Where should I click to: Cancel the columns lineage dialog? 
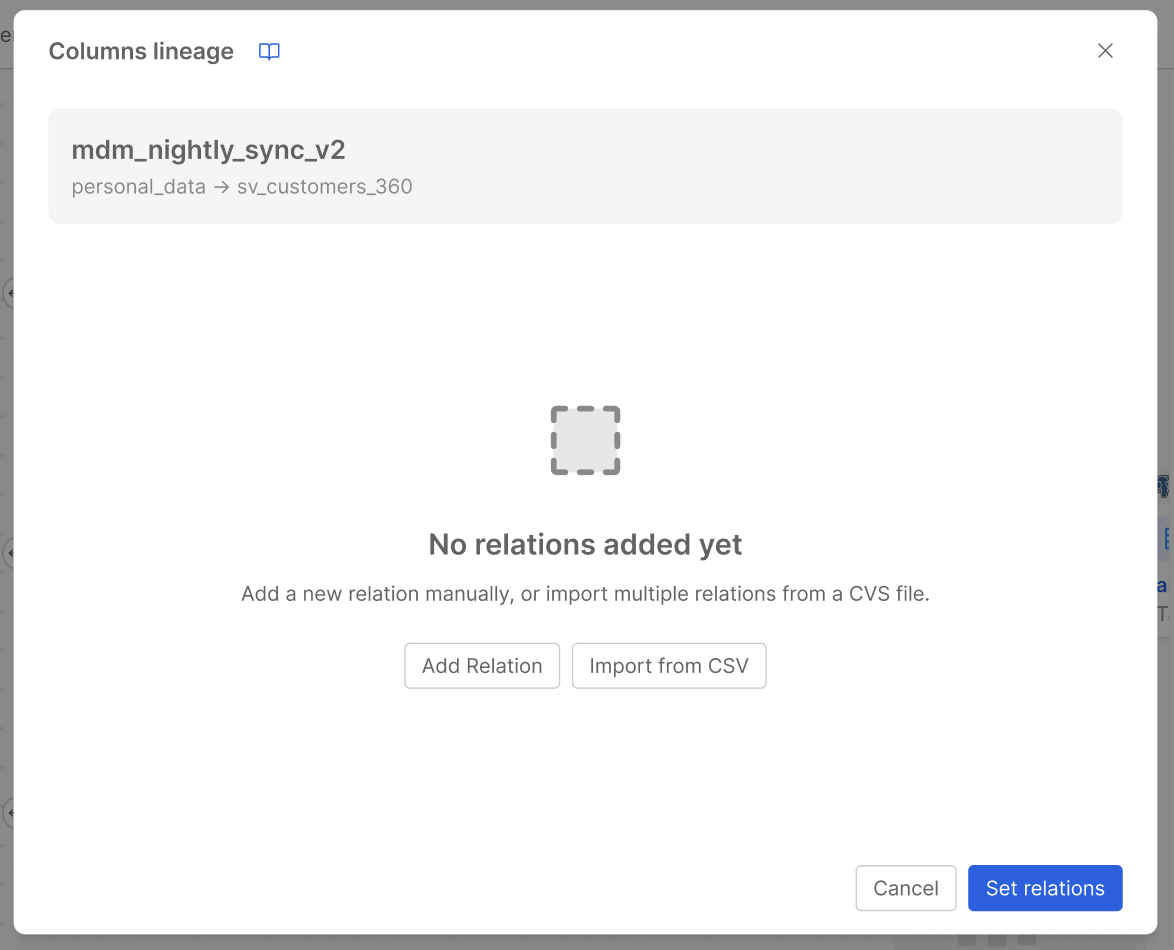905,888
